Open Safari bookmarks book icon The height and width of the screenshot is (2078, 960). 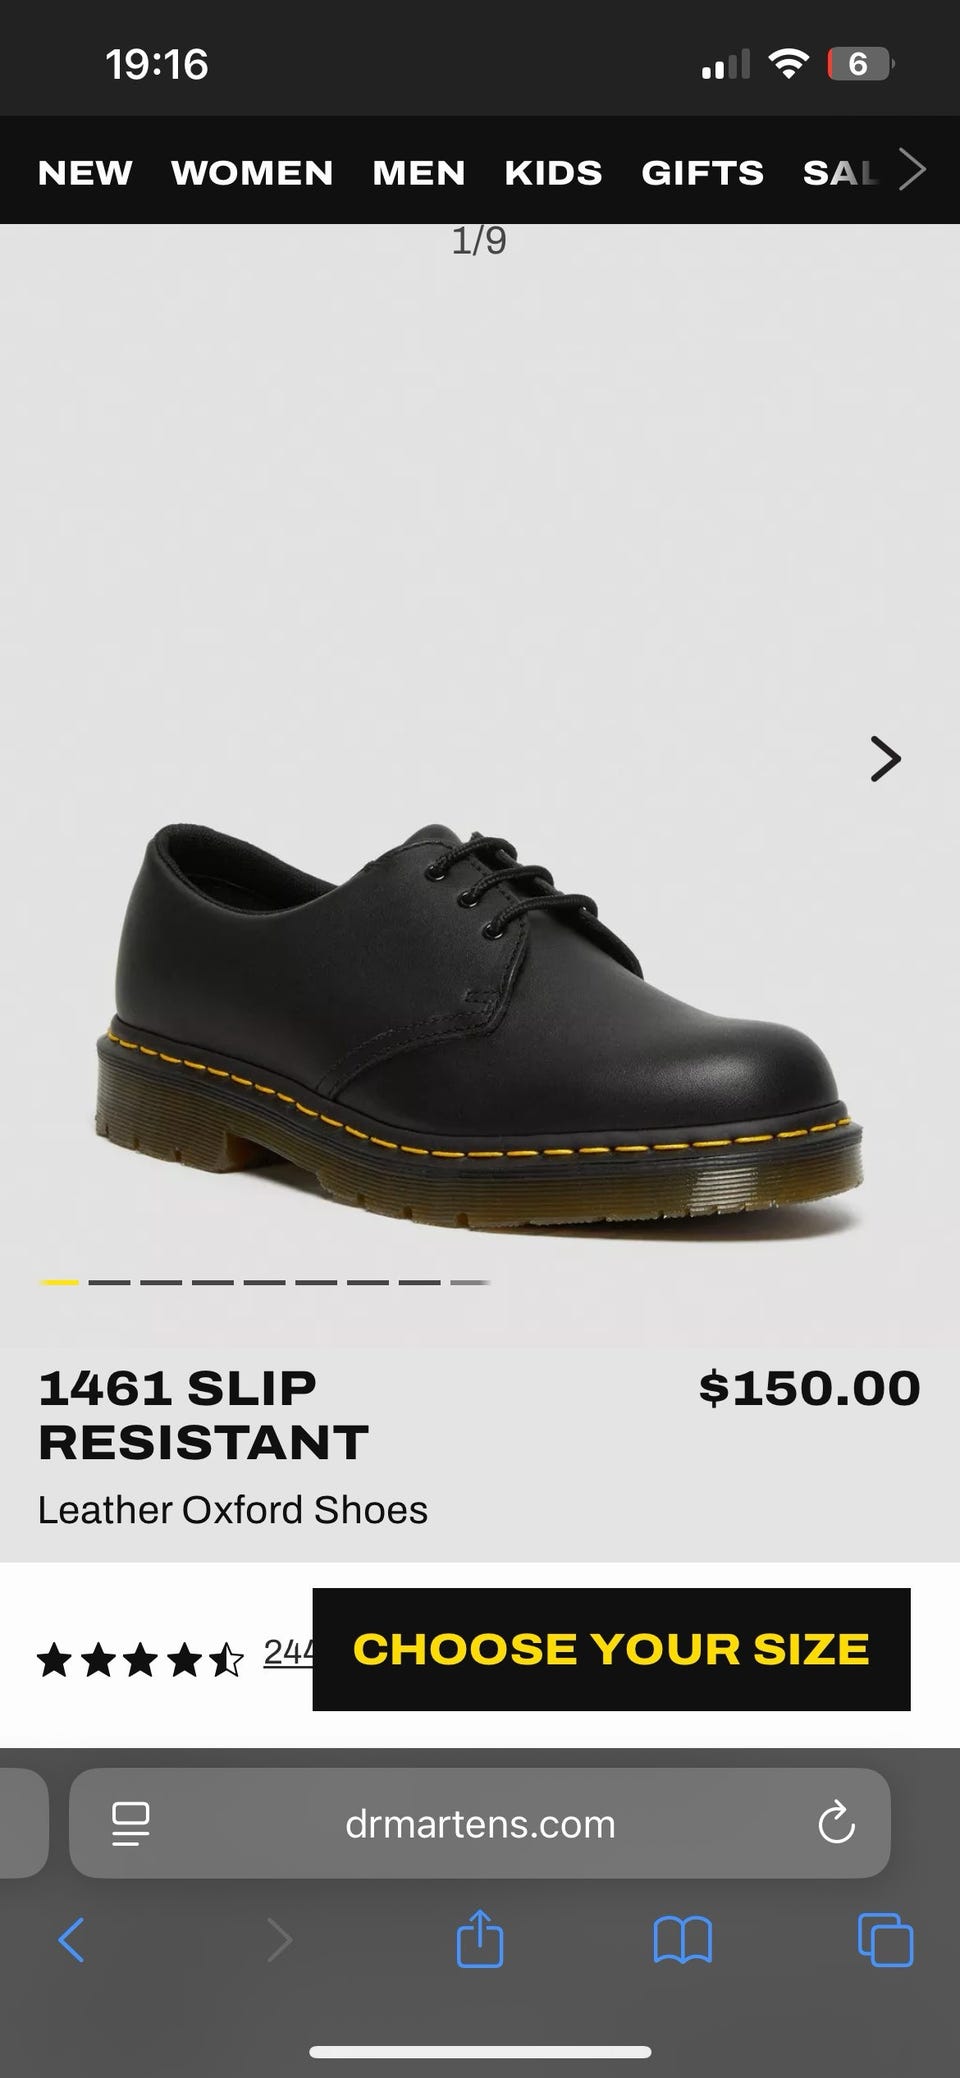point(682,1941)
